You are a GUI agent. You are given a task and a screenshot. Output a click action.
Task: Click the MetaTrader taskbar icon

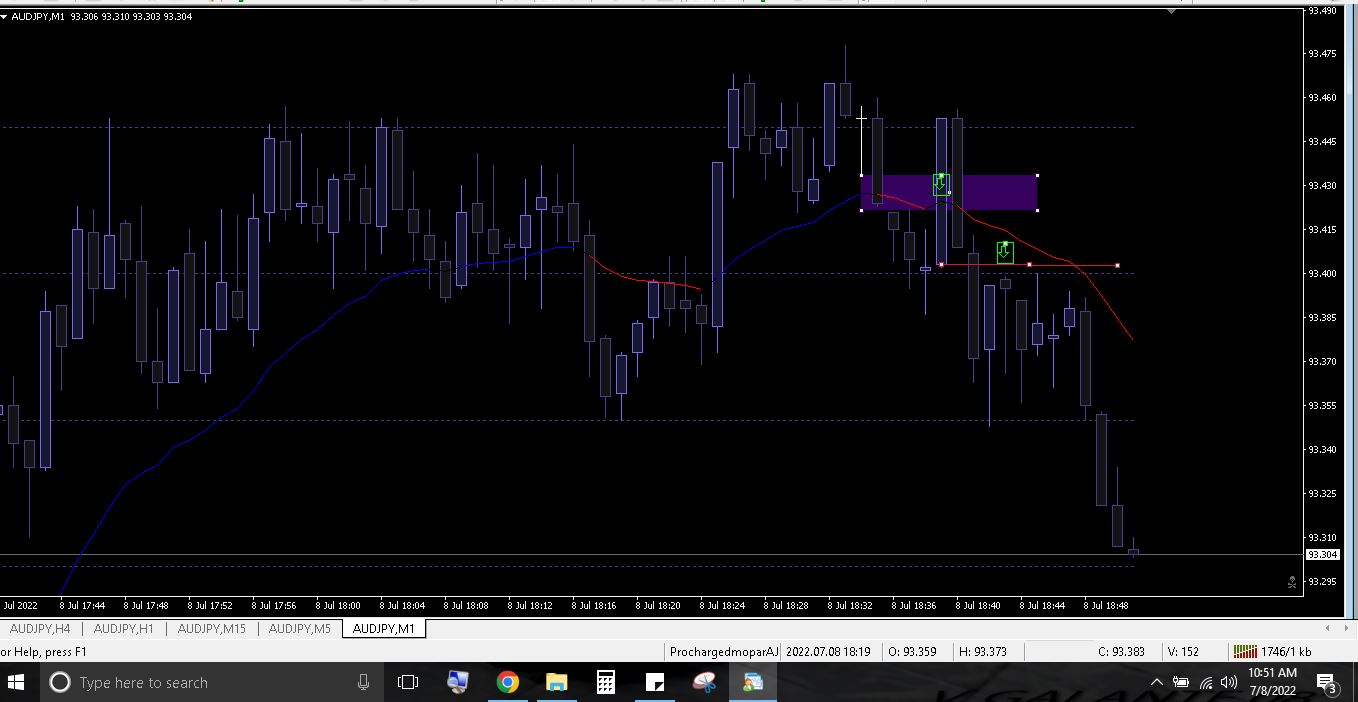(752, 682)
